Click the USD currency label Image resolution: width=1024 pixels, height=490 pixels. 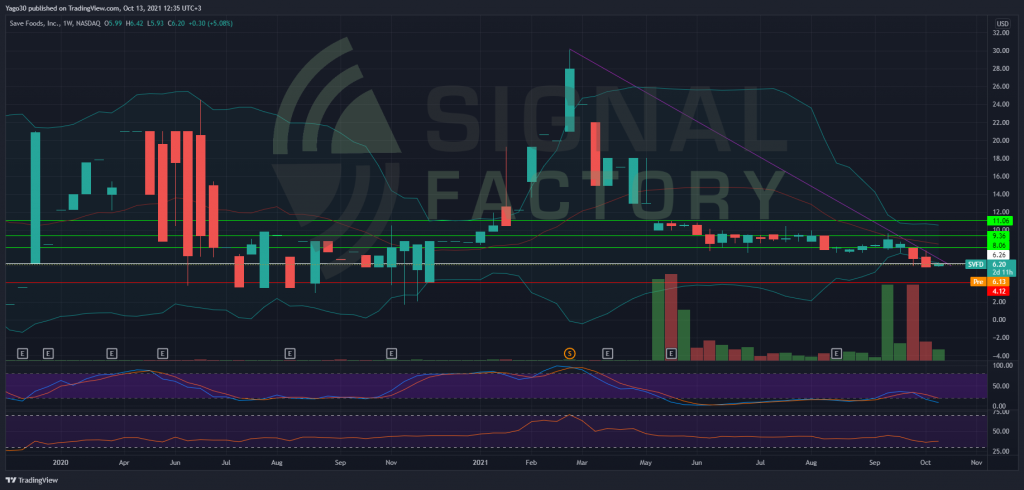coord(1002,23)
